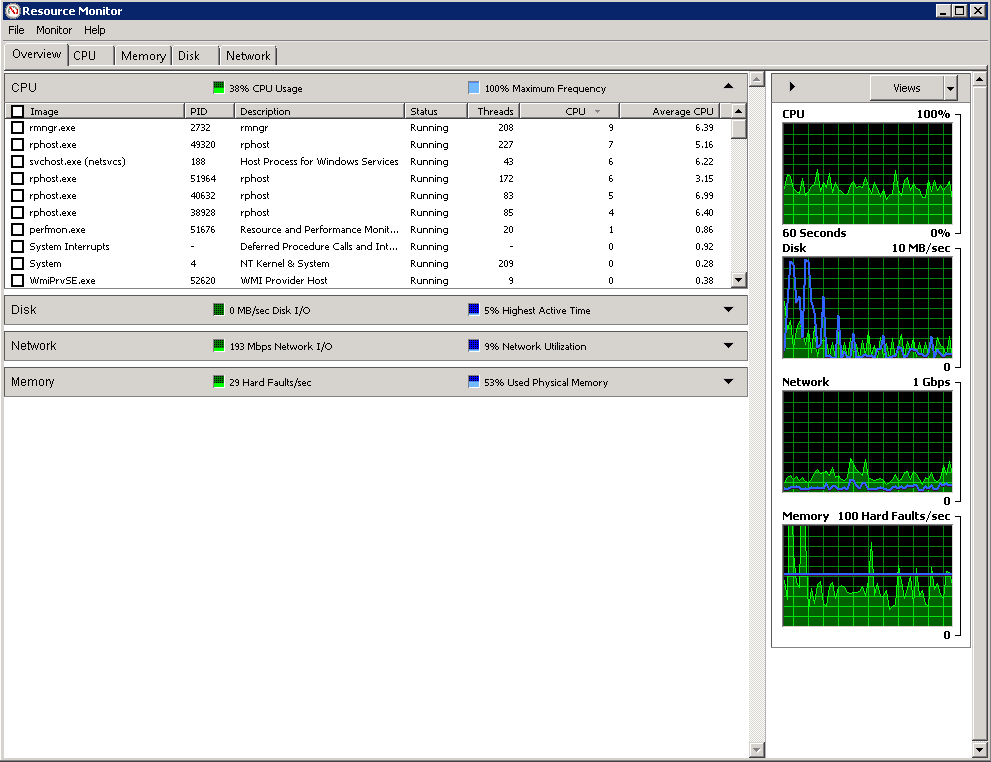Image resolution: width=991 pixels, height=762 pixels.
Task: Click the CPU usage graph
Action: click(867, 173)
